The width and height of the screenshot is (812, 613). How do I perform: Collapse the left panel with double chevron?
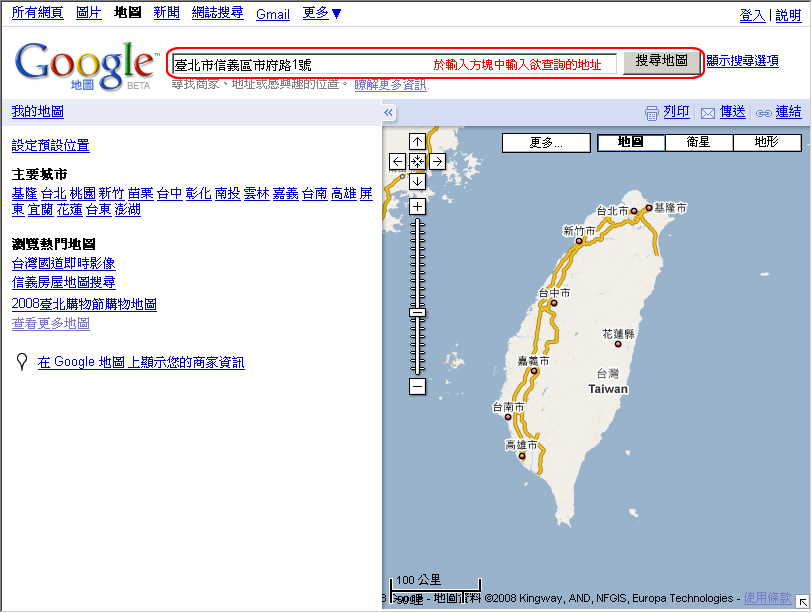coord(388,112)
